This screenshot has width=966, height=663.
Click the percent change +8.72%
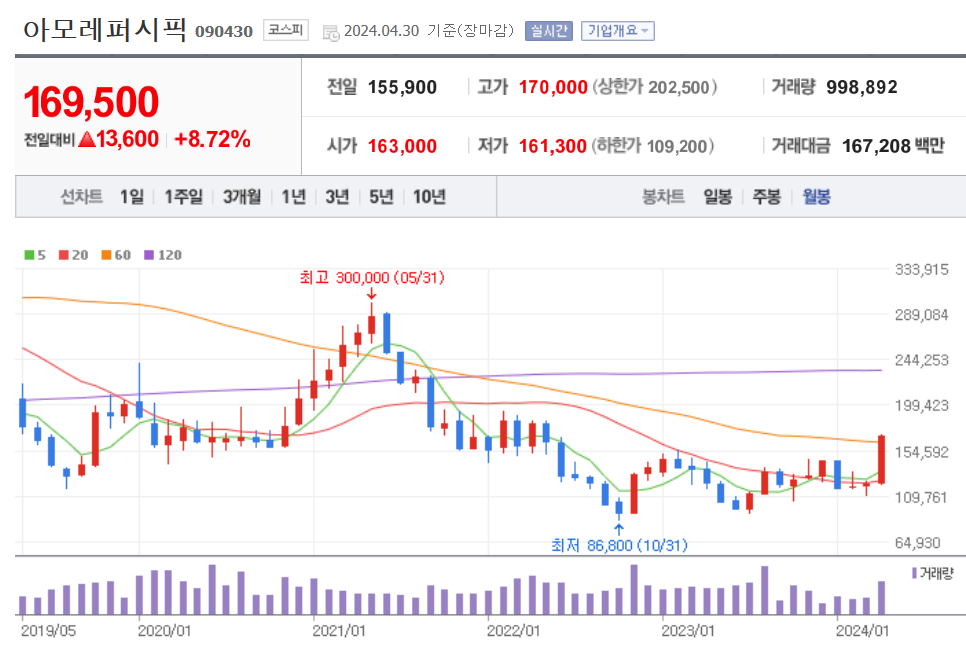pyautogui.click(x=213, y=139)
